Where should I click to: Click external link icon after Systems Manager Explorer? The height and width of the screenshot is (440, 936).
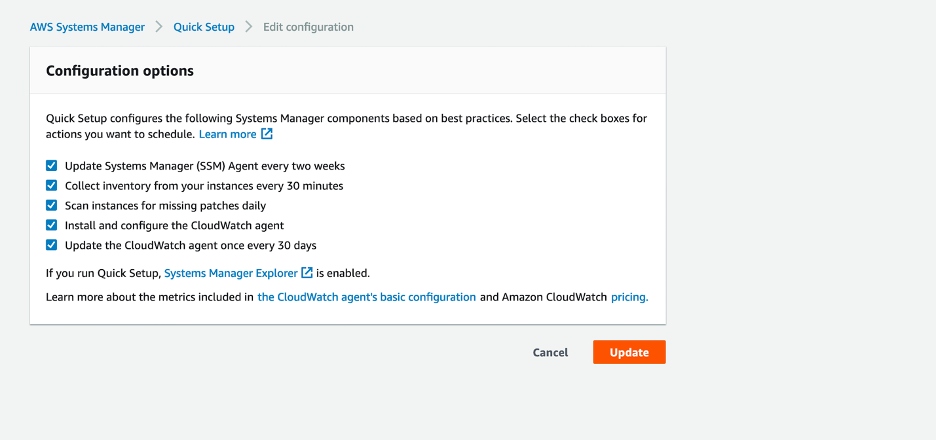(307, 272)
